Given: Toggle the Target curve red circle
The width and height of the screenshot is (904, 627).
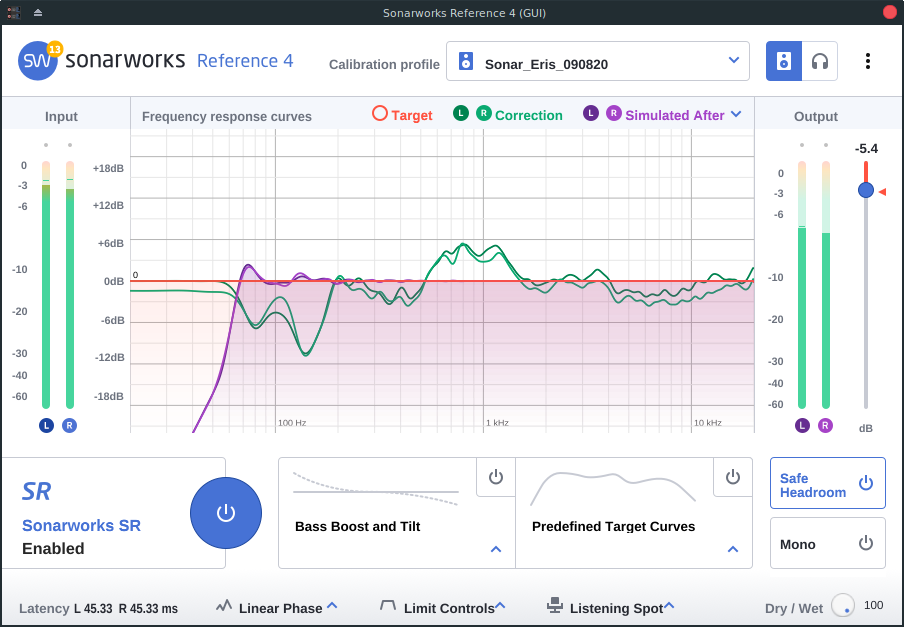Looking at the screenshot, I should (x=379, y=113).
